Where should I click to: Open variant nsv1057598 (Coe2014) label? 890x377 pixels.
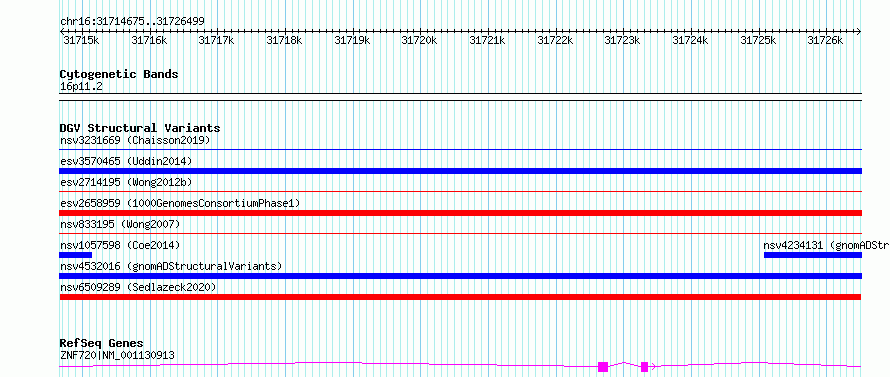pos(120,245)
